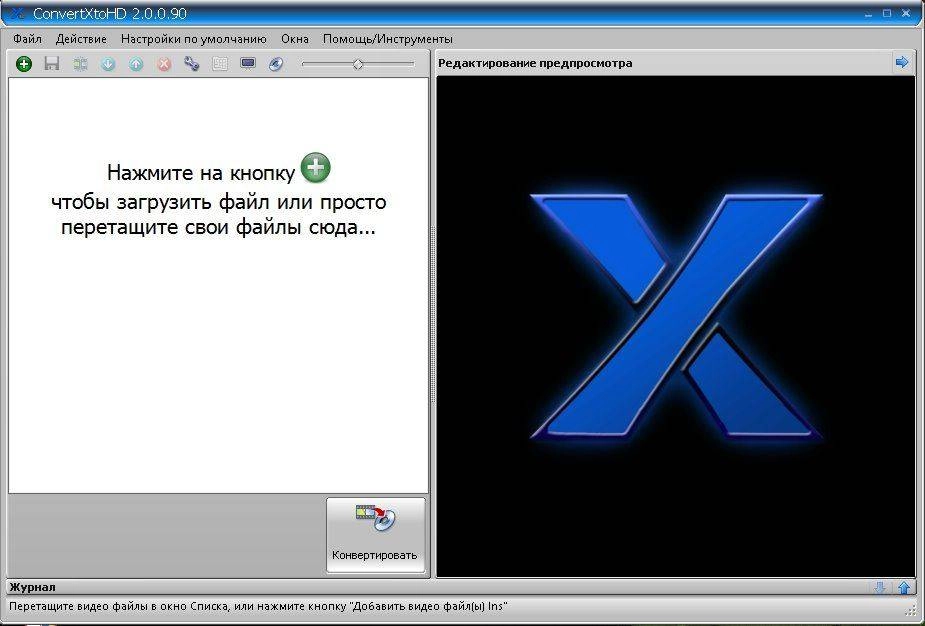Open the Файл menu
Viewport: 925px width, 626px height.
point(27,39)
